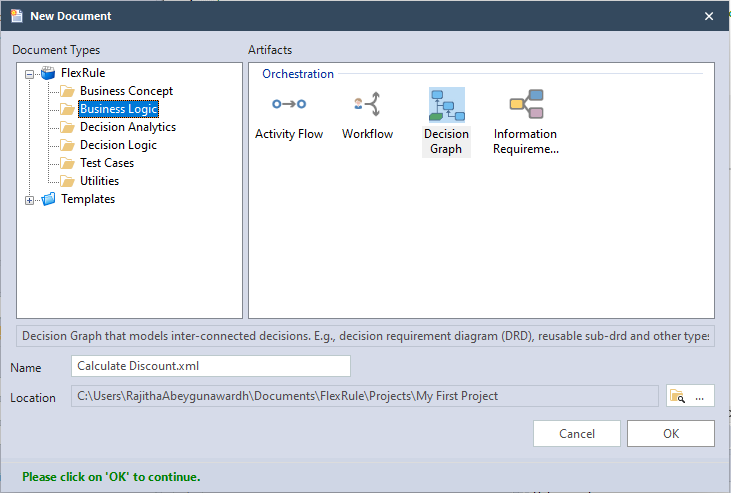731x493 pixels.
Task: Select the Templates tree item label
Action: [88, 199]
